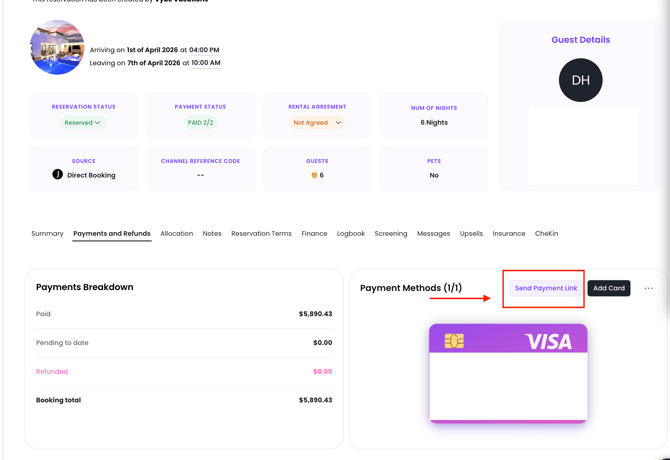Open the CheKin tab

pyautogui.click(x=546, y=234)
